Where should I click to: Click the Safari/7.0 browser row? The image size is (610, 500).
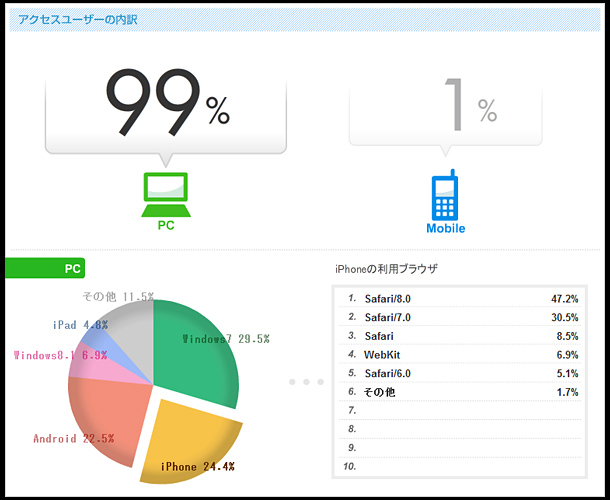click(460, 318)
